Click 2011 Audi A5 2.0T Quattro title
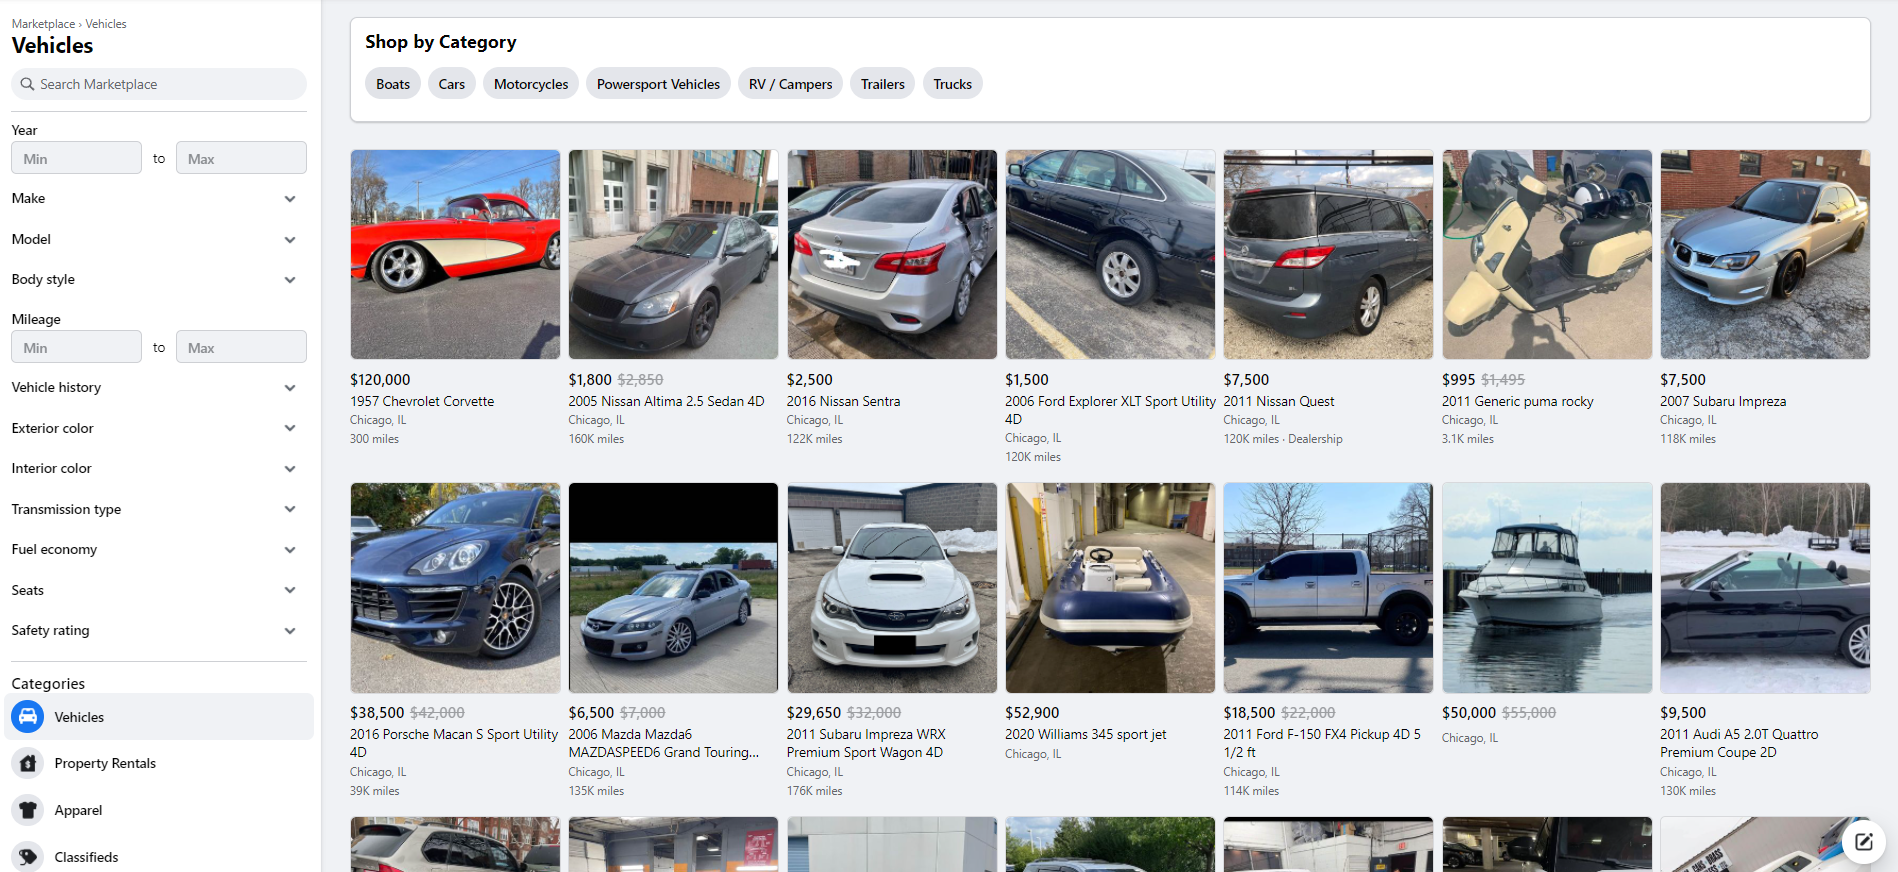The height and width of the screenshot is (872, 1898). click(x=1739, y=743)
